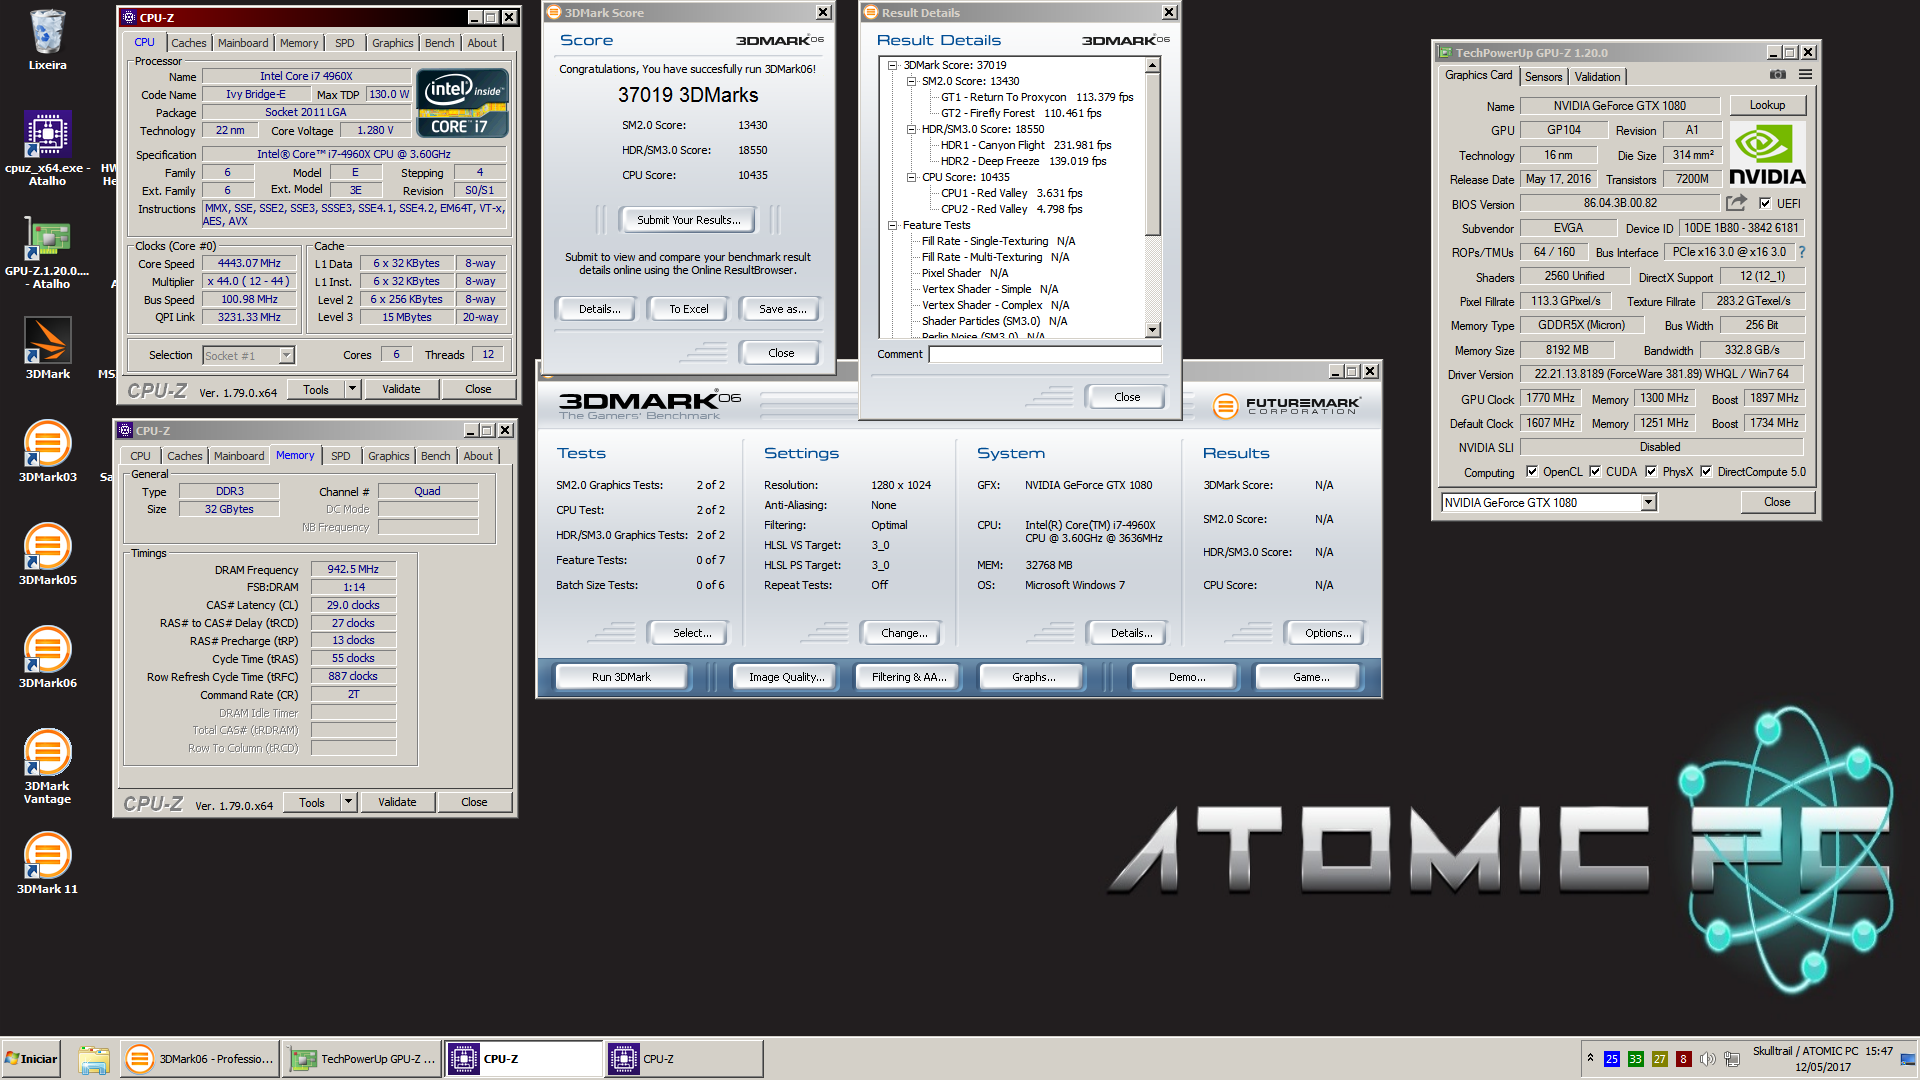The height and width of the screenshot is (1080, 1920).
Task: Open the 3DMark 11 desktop shortcut icon
Action: [x=47, y=863]
